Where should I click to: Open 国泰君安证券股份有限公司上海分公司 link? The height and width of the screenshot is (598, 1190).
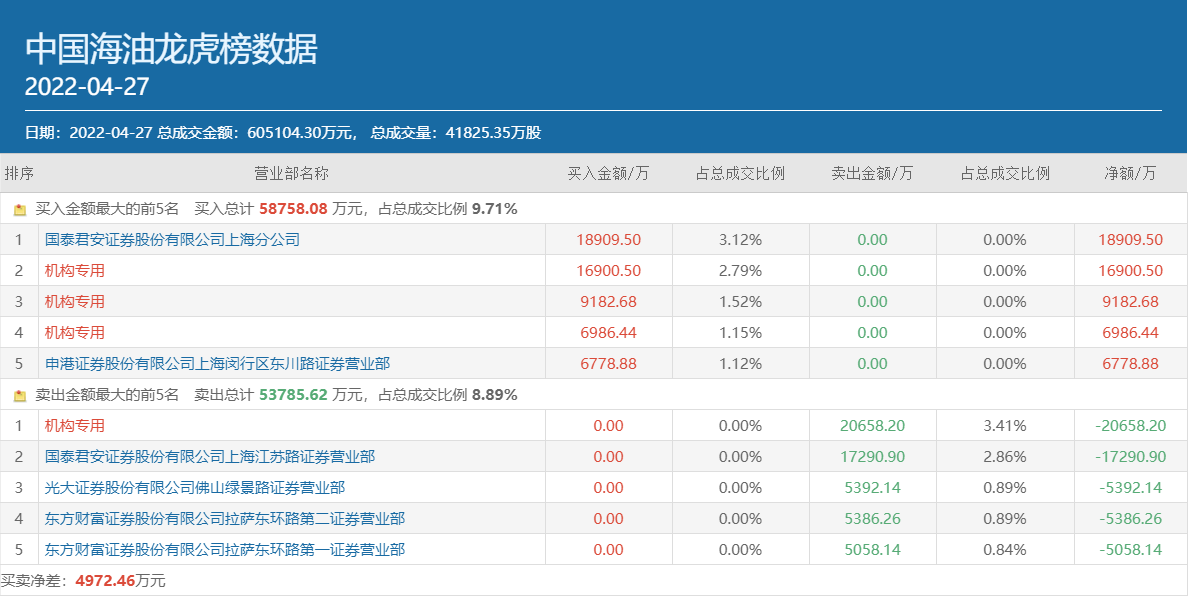coord(172,240)
